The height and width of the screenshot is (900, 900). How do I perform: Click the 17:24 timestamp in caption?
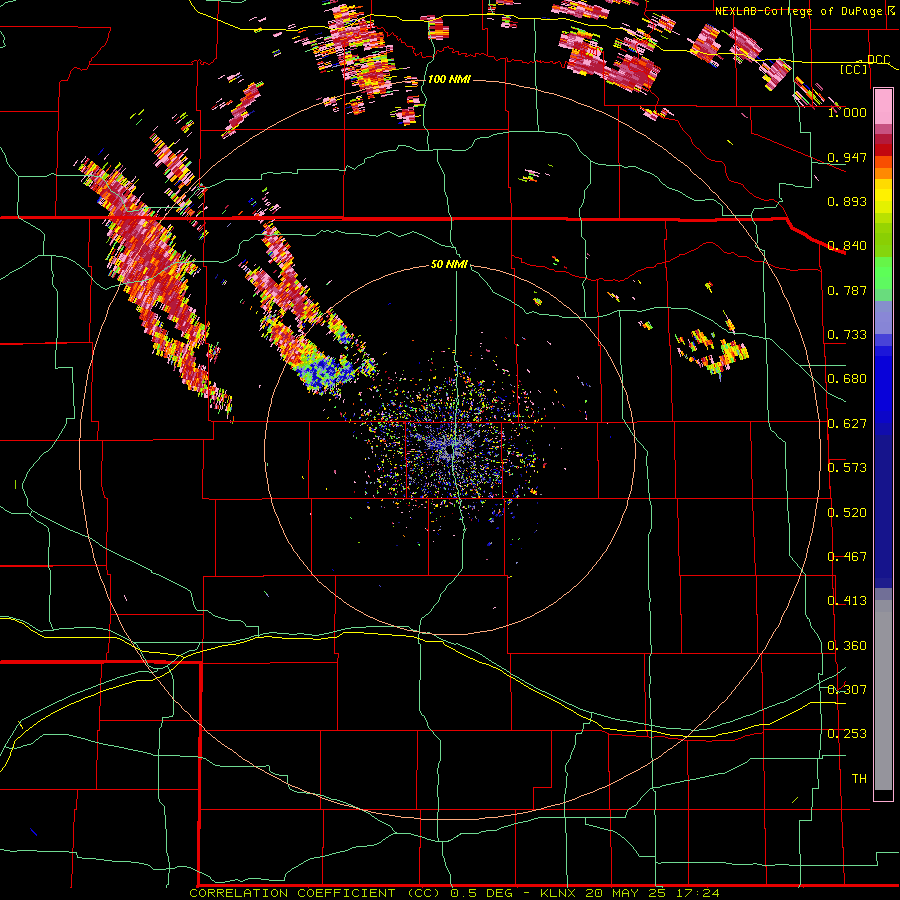pyautogui.click(x=697, y=893)
